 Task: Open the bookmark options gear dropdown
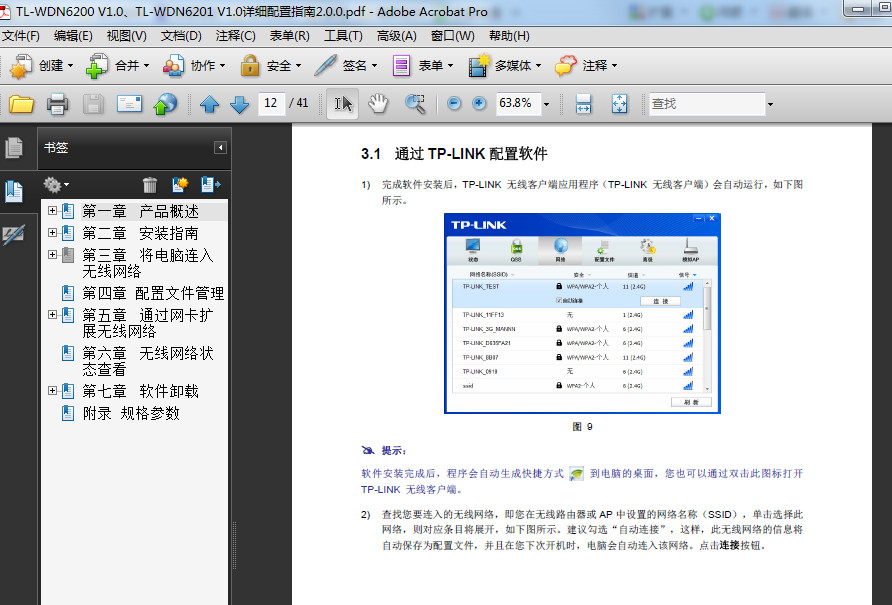tap(57, 184)
